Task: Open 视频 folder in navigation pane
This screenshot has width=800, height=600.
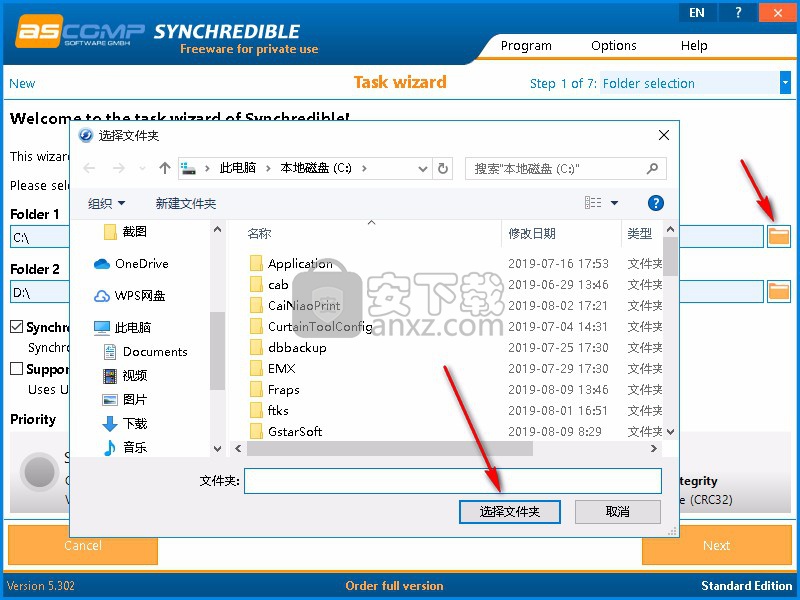Action: click(125, 376)
